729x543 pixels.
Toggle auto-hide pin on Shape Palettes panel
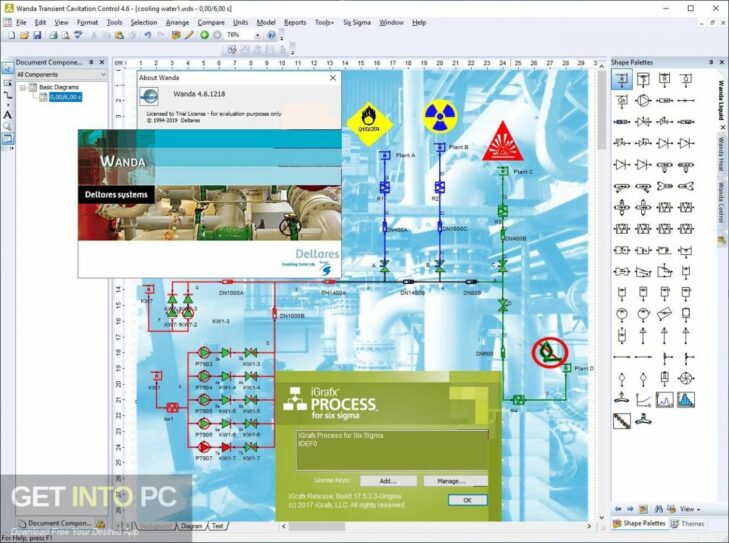(711, 62)
